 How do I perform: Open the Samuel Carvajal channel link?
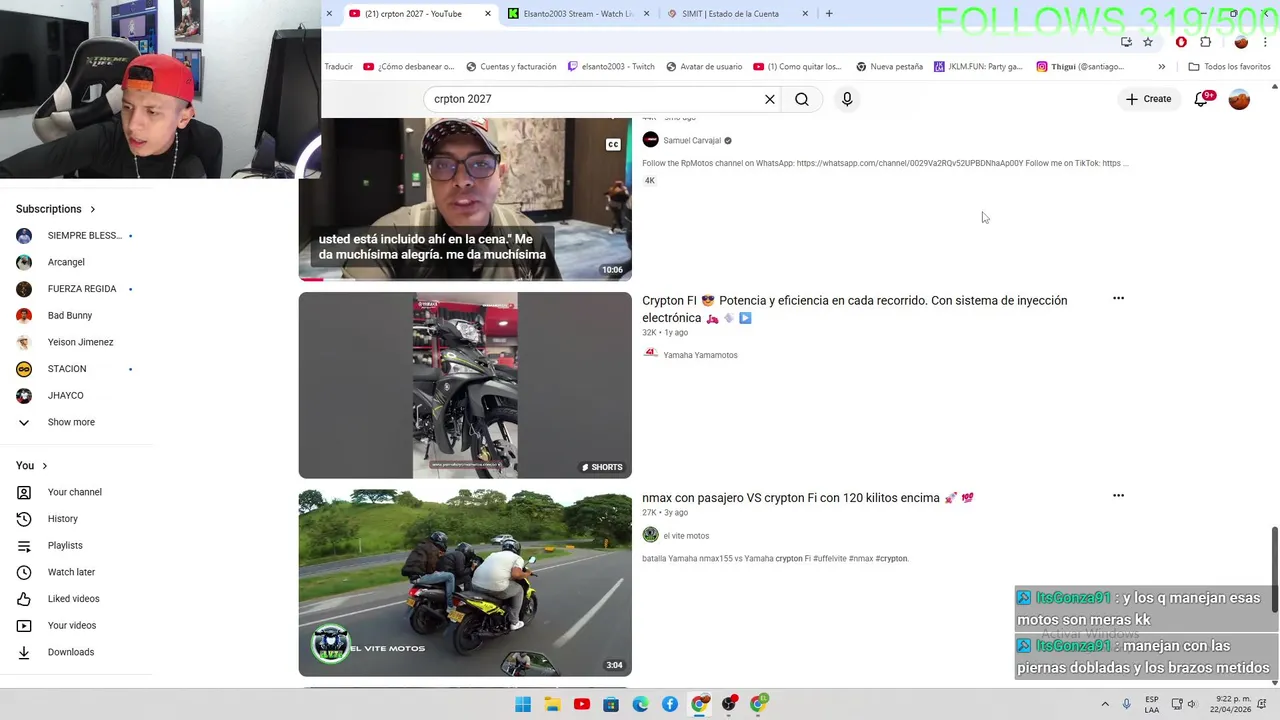(x=692, y=141)
